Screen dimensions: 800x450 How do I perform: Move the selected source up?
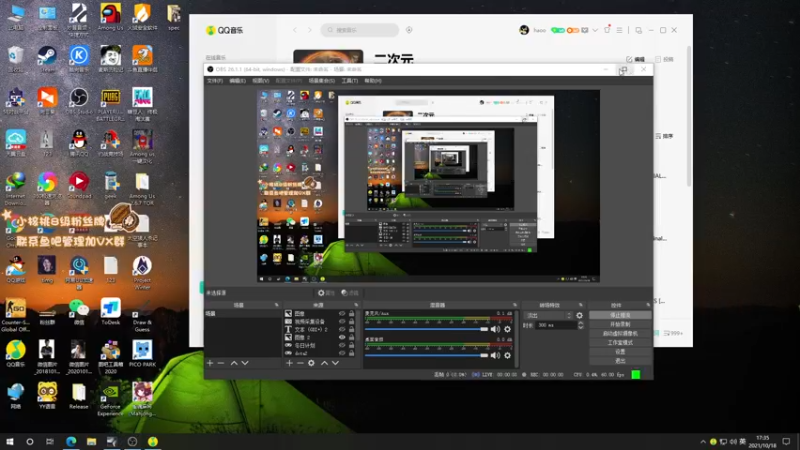point(324,363)
